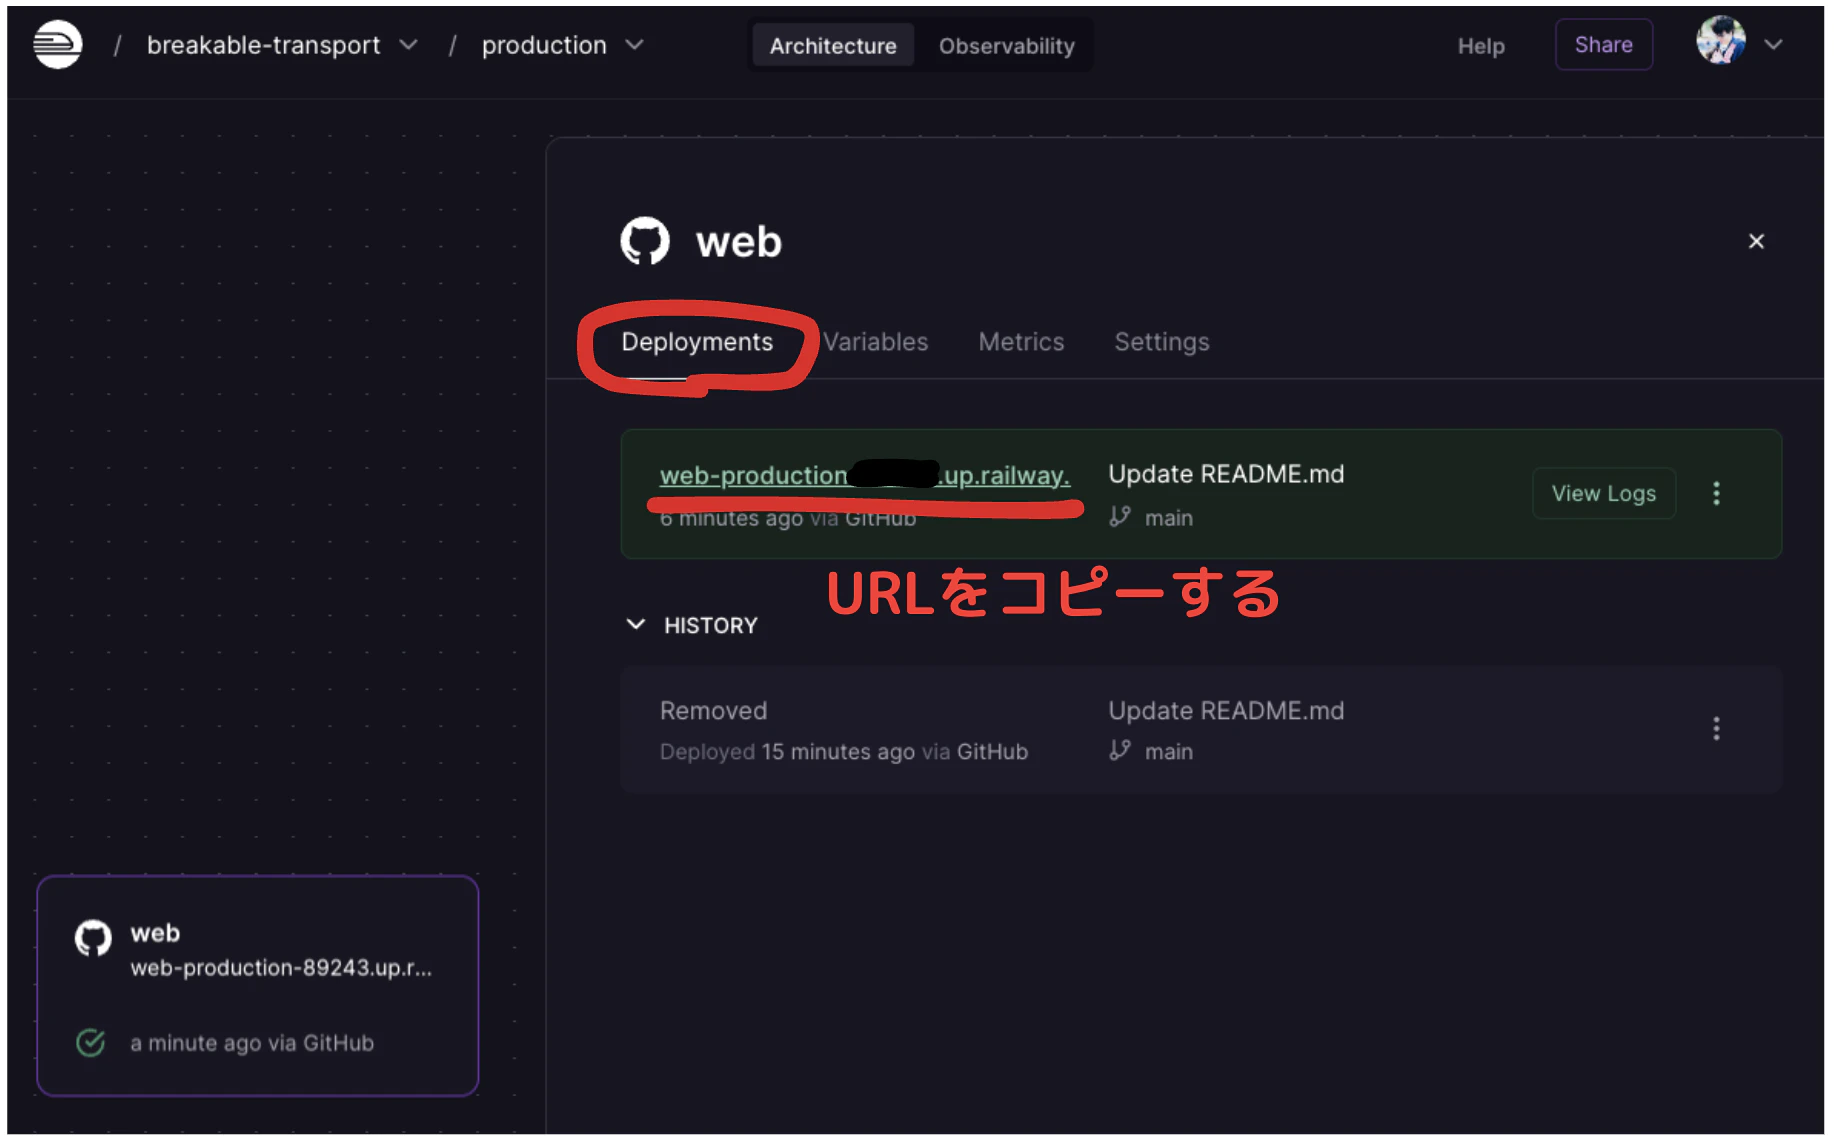The height and width of the screenshot is (1142, 1834).
Task: Click View Logs button
Action: point(1603,494)
